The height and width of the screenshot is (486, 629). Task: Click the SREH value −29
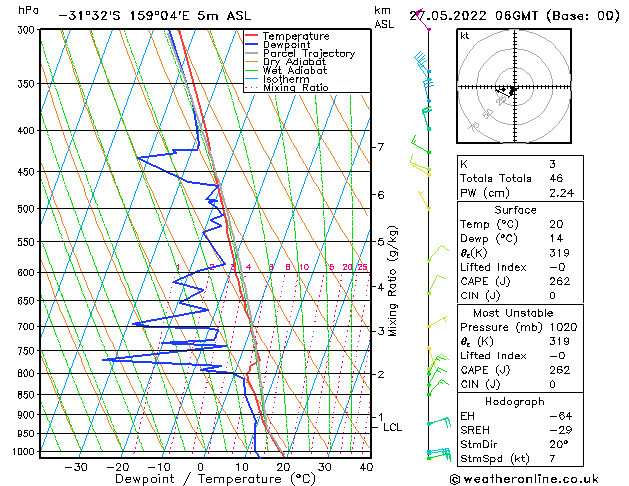(561, 430)
